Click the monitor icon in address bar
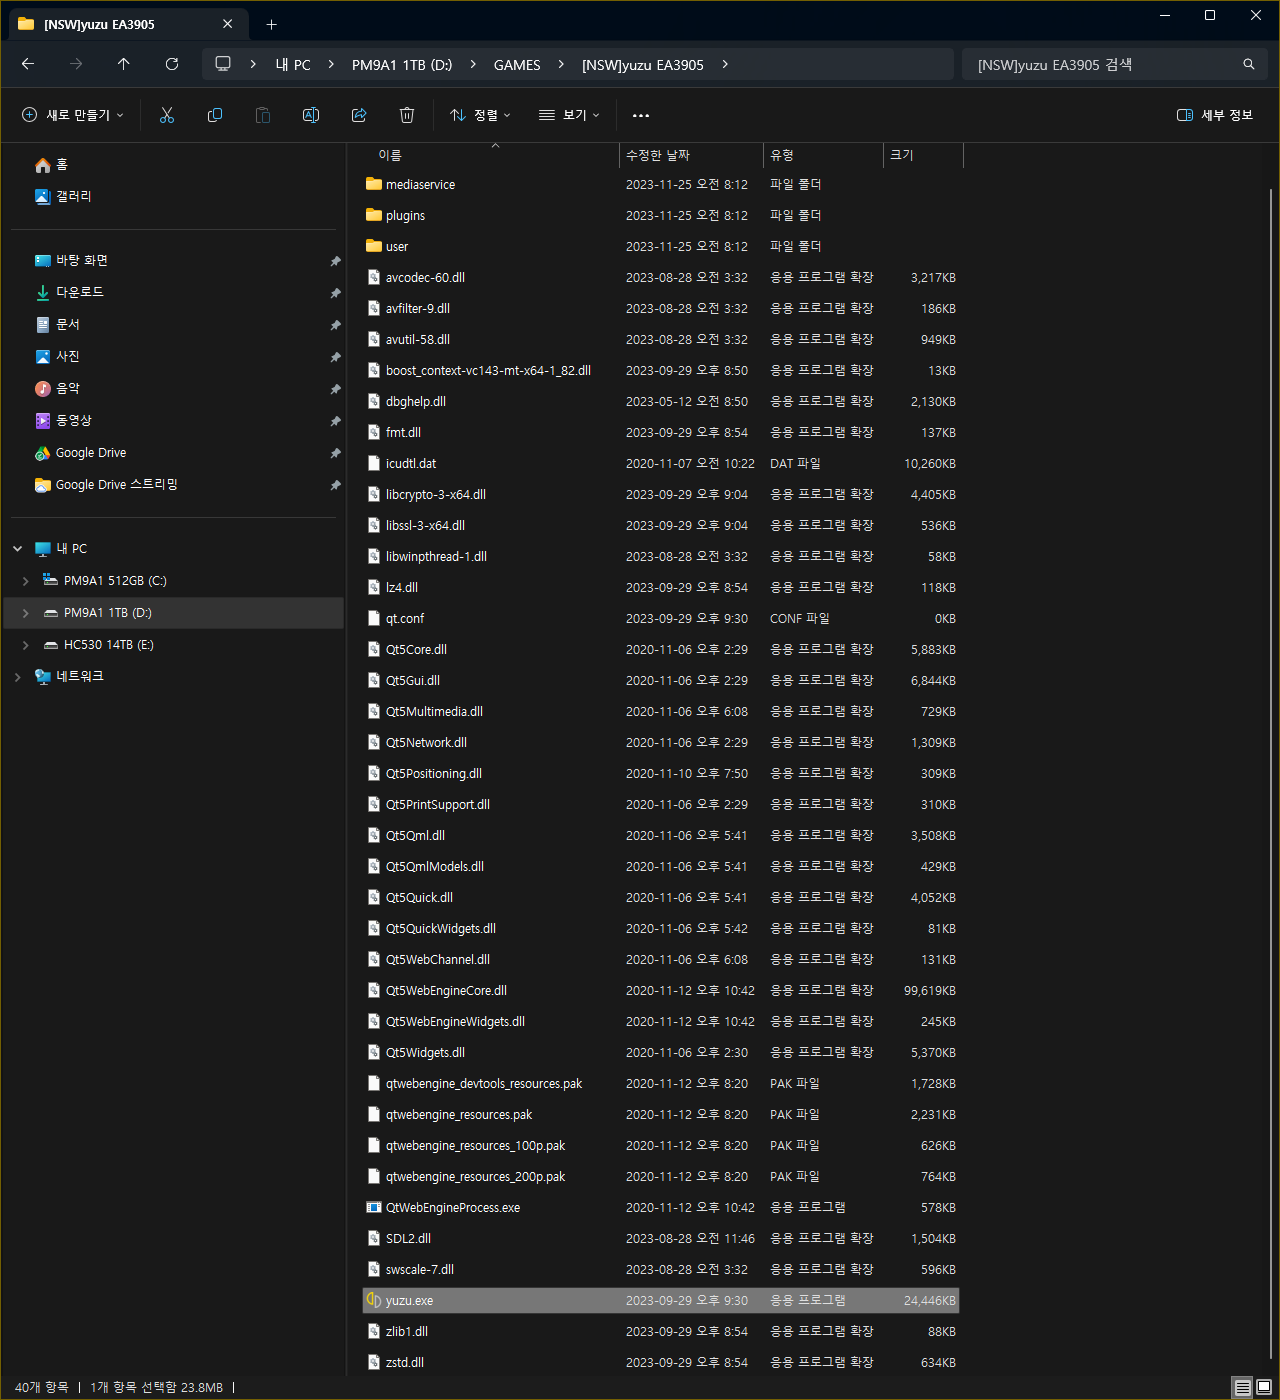1280x1400 pixels. click(x=223, y=64)
